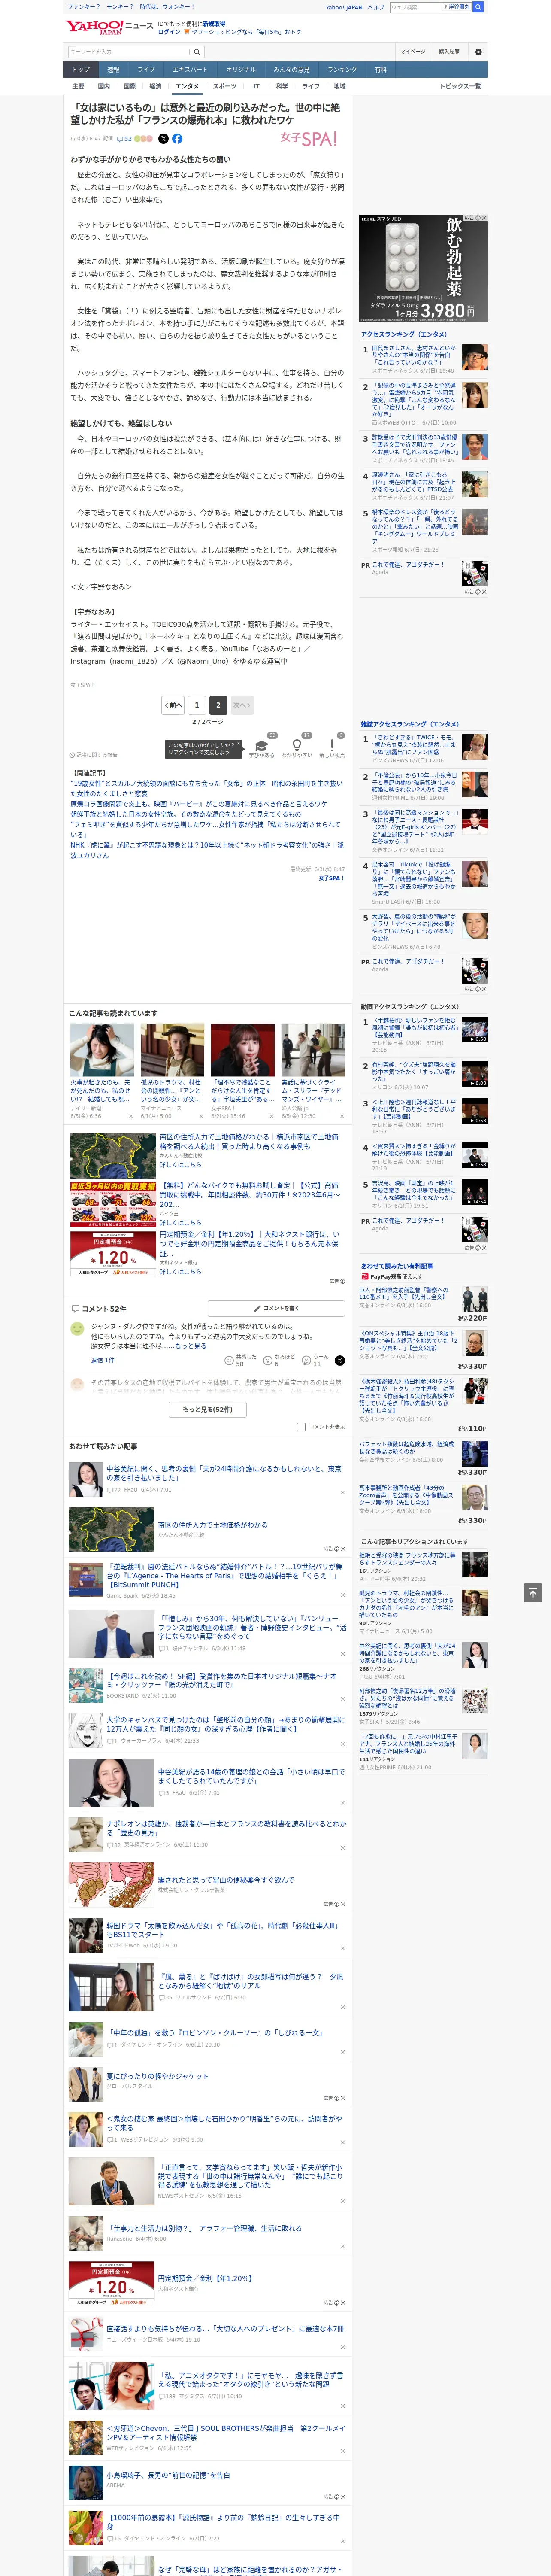Click the back-to-top arrow button

tap(533, 1592)
